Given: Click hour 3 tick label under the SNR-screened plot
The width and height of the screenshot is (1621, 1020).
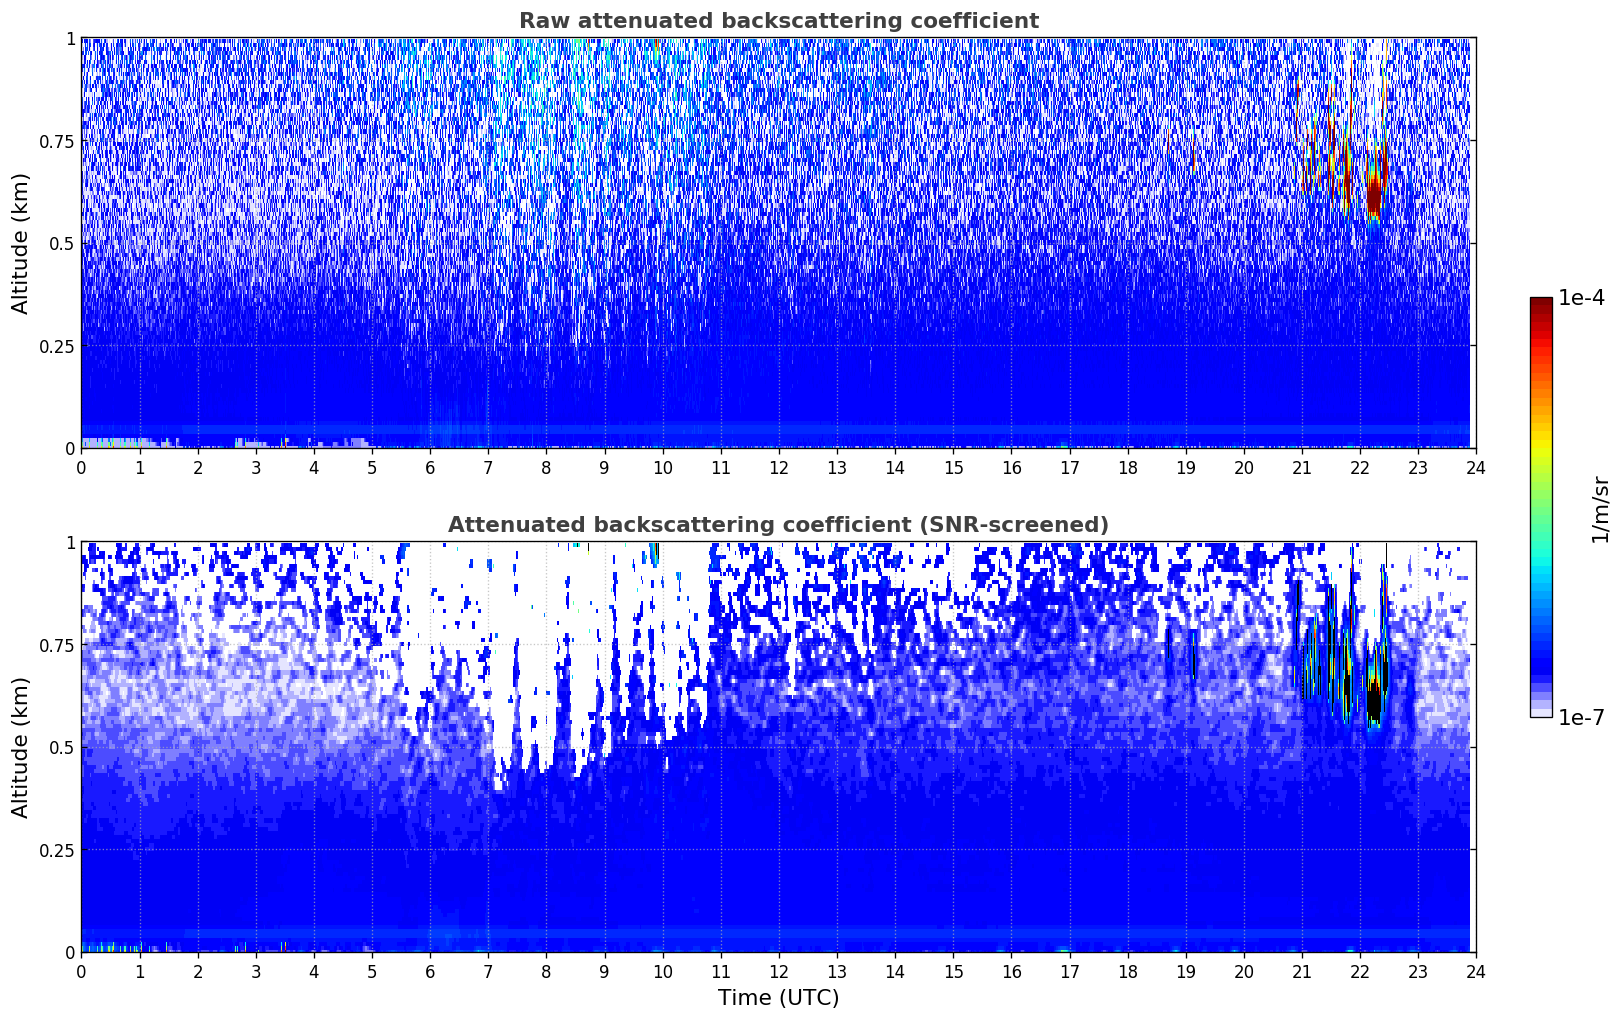Looking at the screenshot, I should pyautogui.click(x=256, y=971).
